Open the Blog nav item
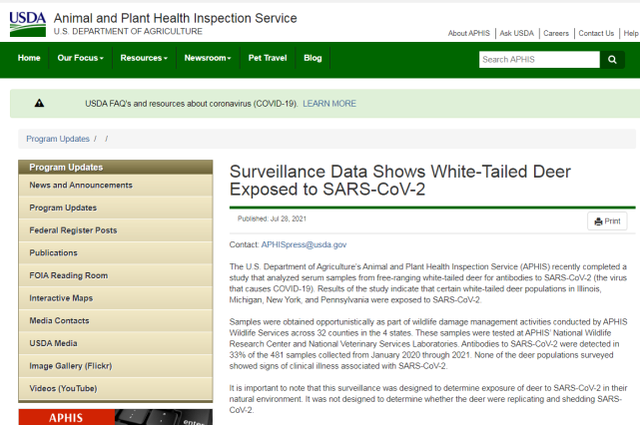Viewport: 640px width, 425px height. (x=313, y=58)
